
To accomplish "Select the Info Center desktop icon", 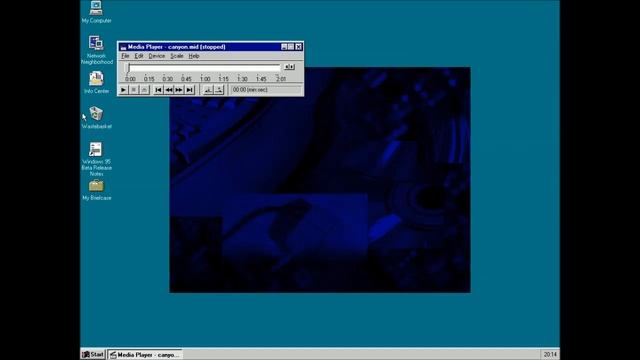I will (x=96, y=82).
